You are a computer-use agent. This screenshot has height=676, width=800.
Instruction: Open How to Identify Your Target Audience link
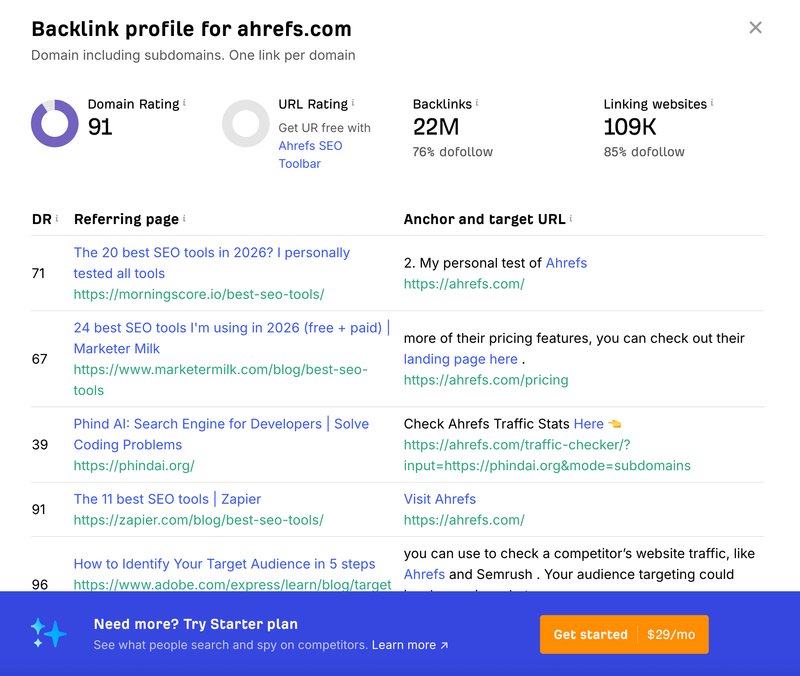click(224, 564)
